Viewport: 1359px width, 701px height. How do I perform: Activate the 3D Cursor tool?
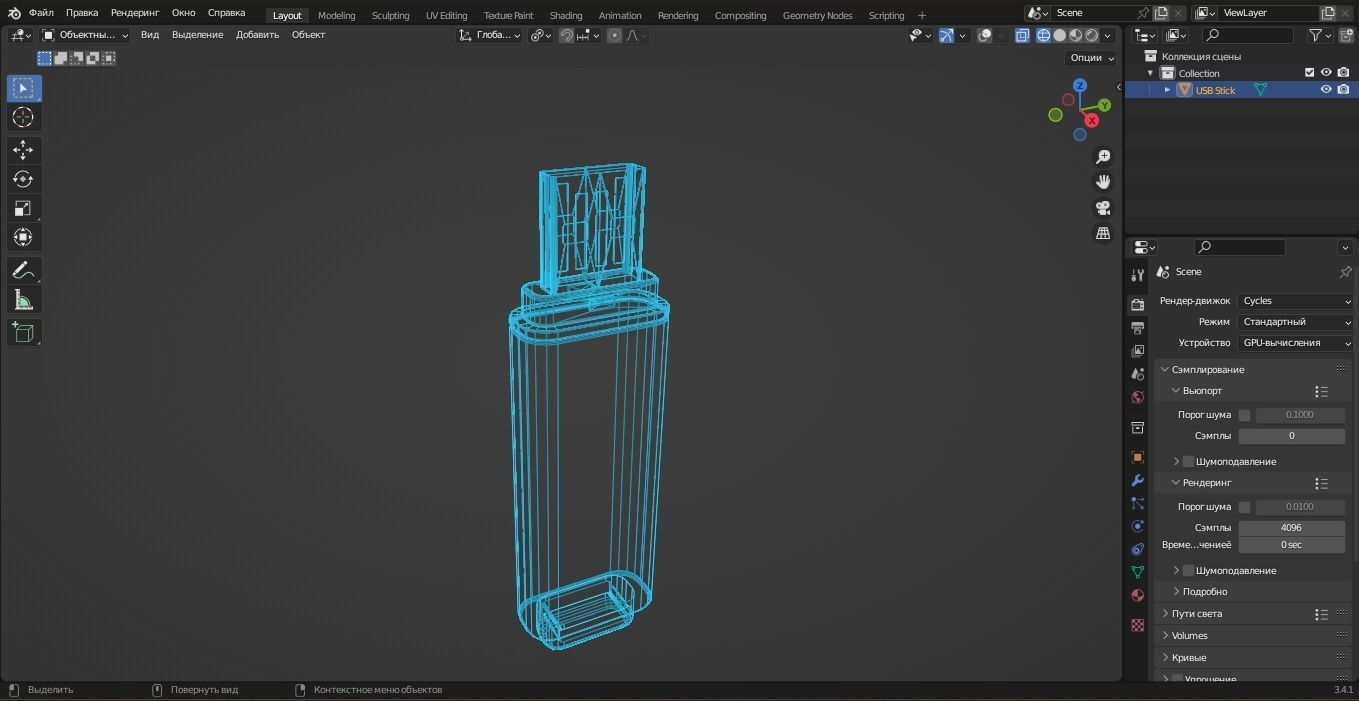pos(23,118)
